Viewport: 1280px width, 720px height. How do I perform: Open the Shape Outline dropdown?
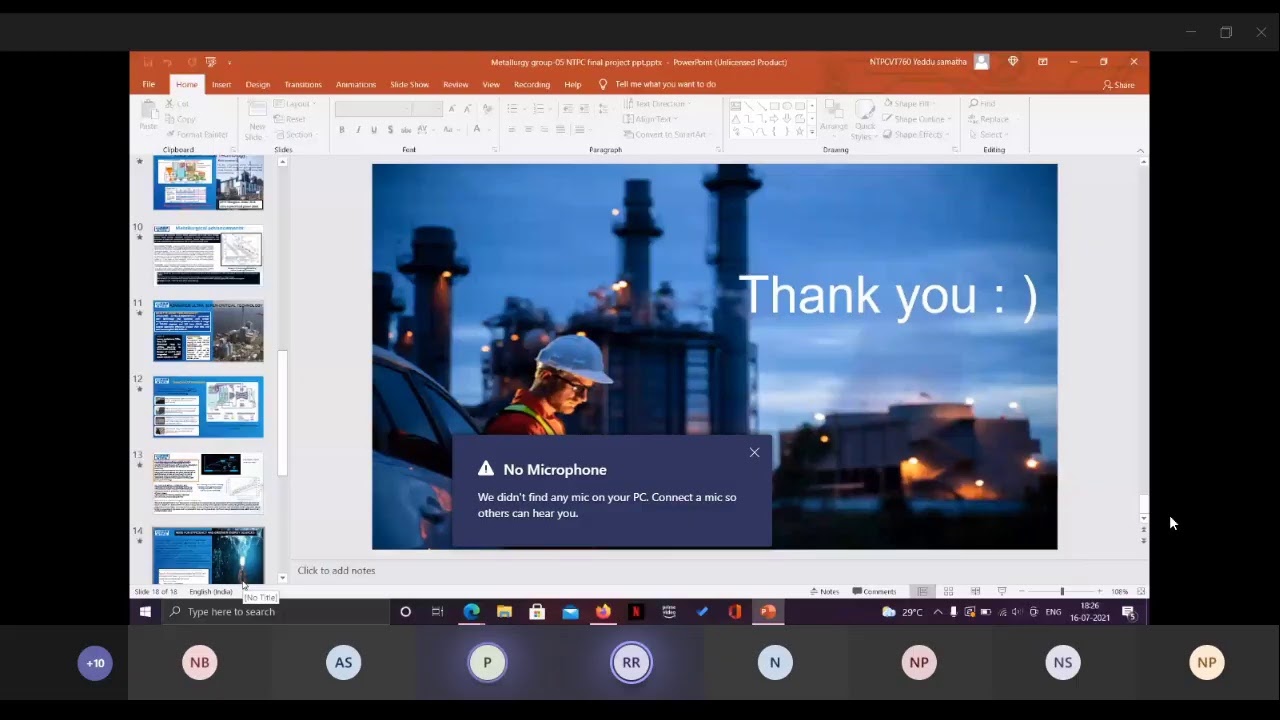pyautogui.click(x=915, y=119)
